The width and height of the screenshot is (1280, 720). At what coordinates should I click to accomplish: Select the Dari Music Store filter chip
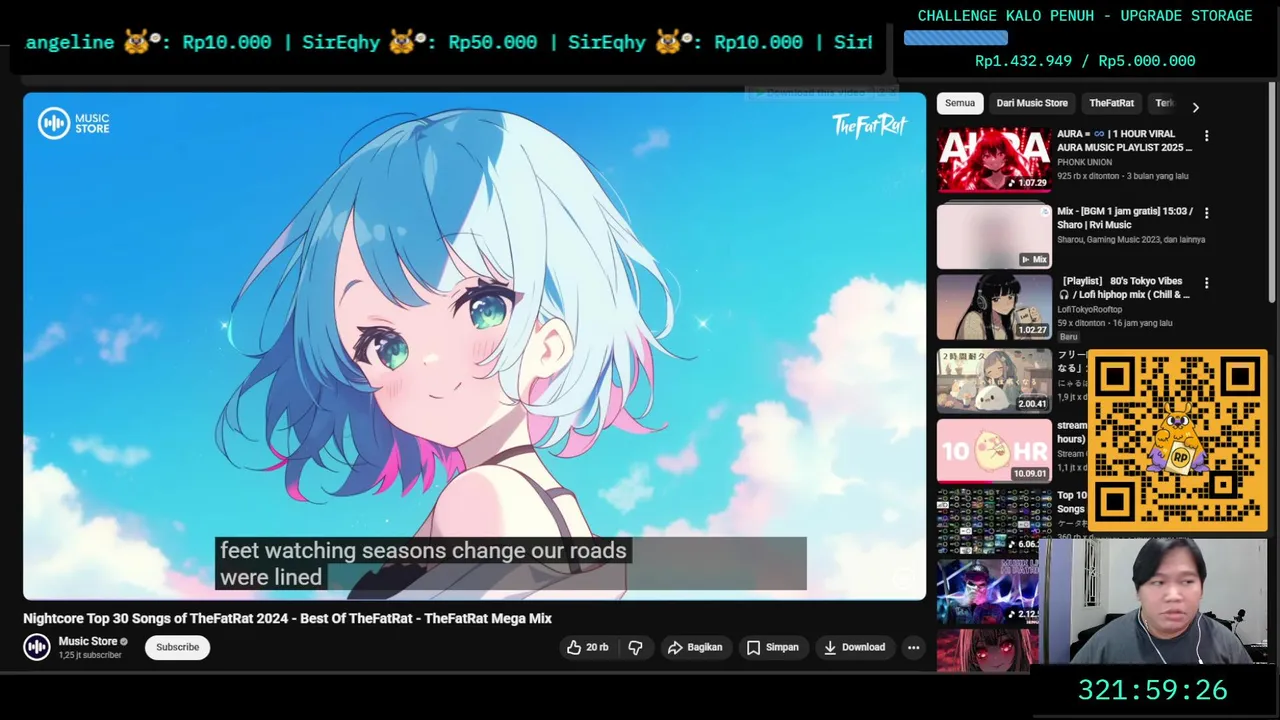click(1032, 103)
